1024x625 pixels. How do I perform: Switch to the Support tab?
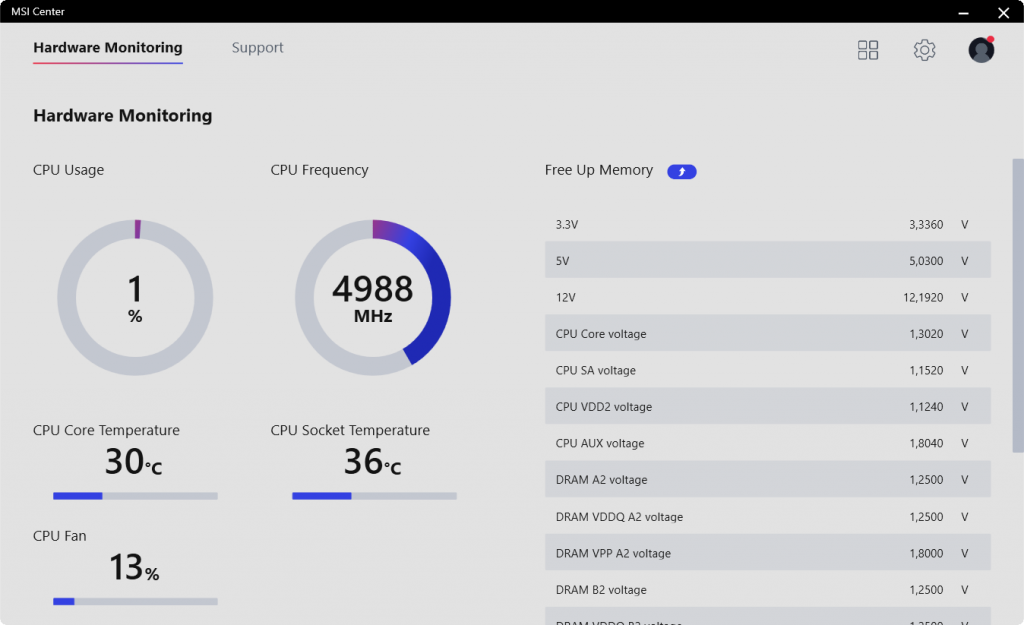click(x=257, y=48)
